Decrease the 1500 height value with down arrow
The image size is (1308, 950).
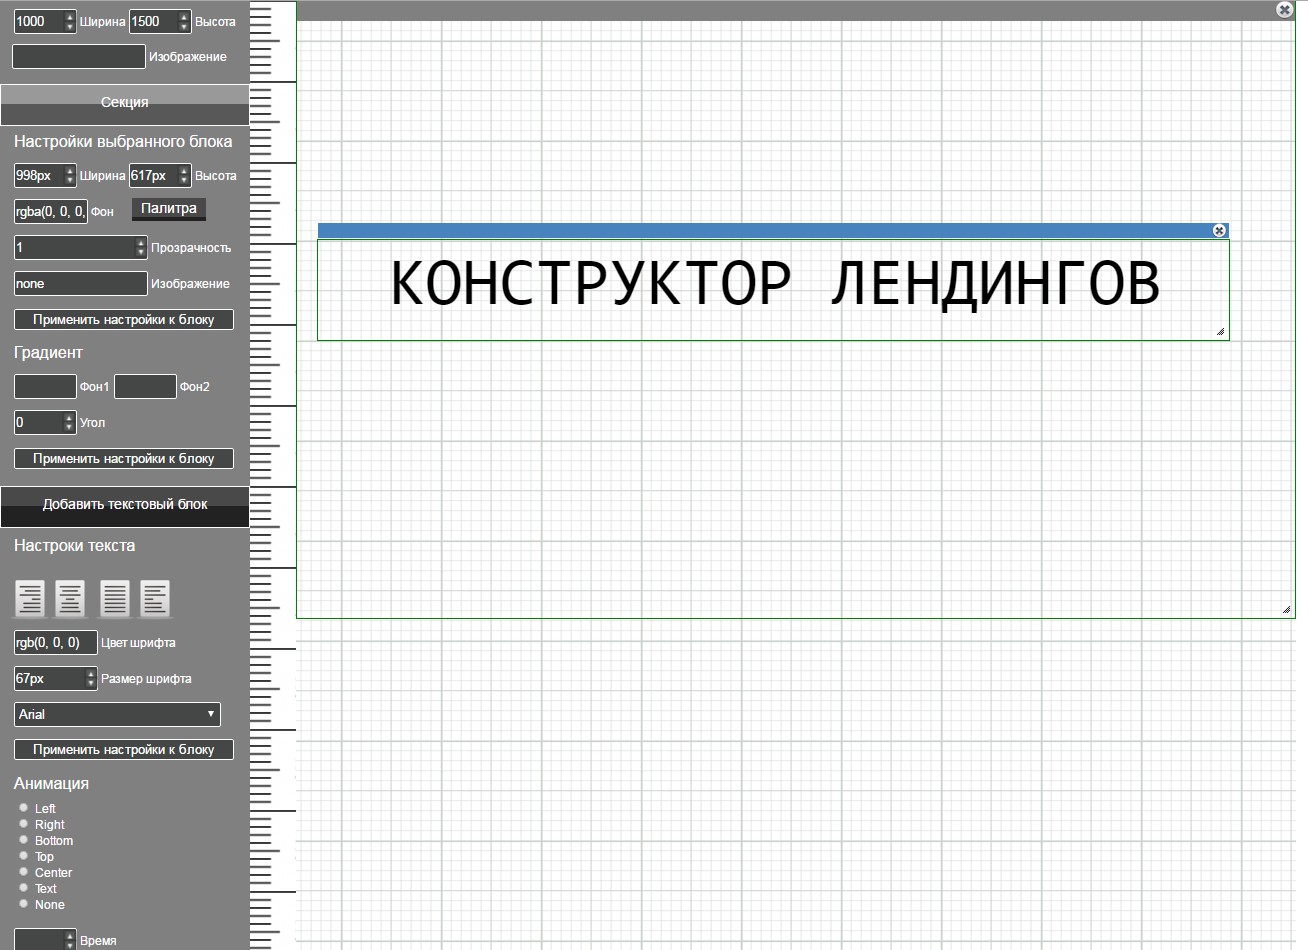(x=184, y=27)
